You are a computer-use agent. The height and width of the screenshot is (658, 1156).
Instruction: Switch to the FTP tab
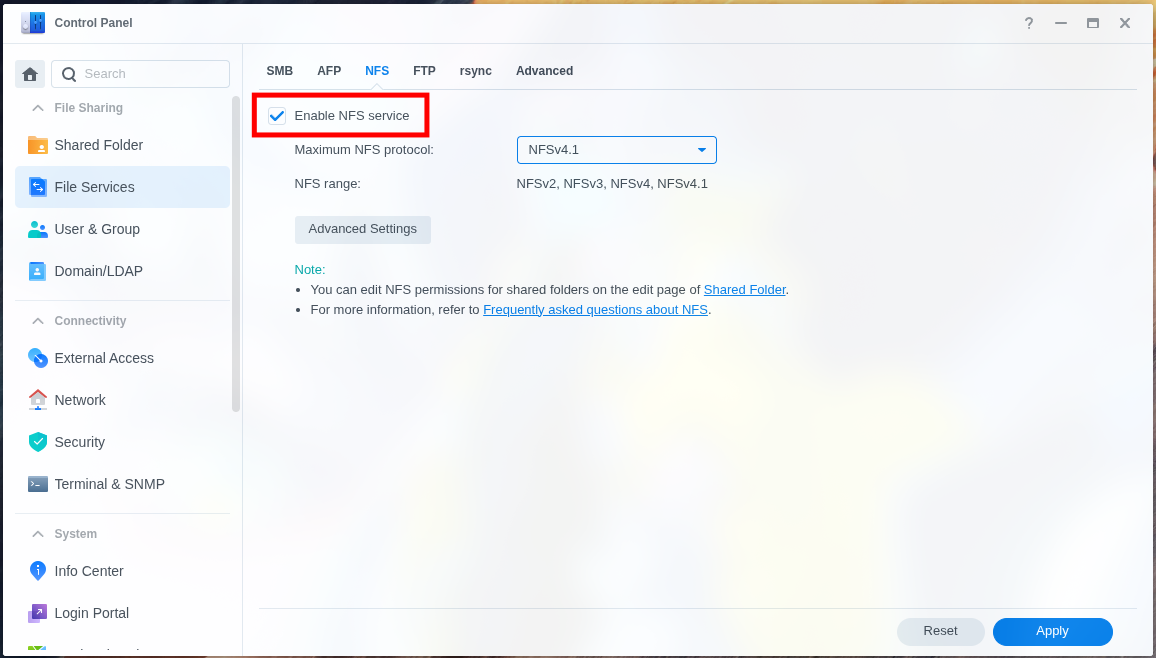pyautogui.click(x=424, y=71)
